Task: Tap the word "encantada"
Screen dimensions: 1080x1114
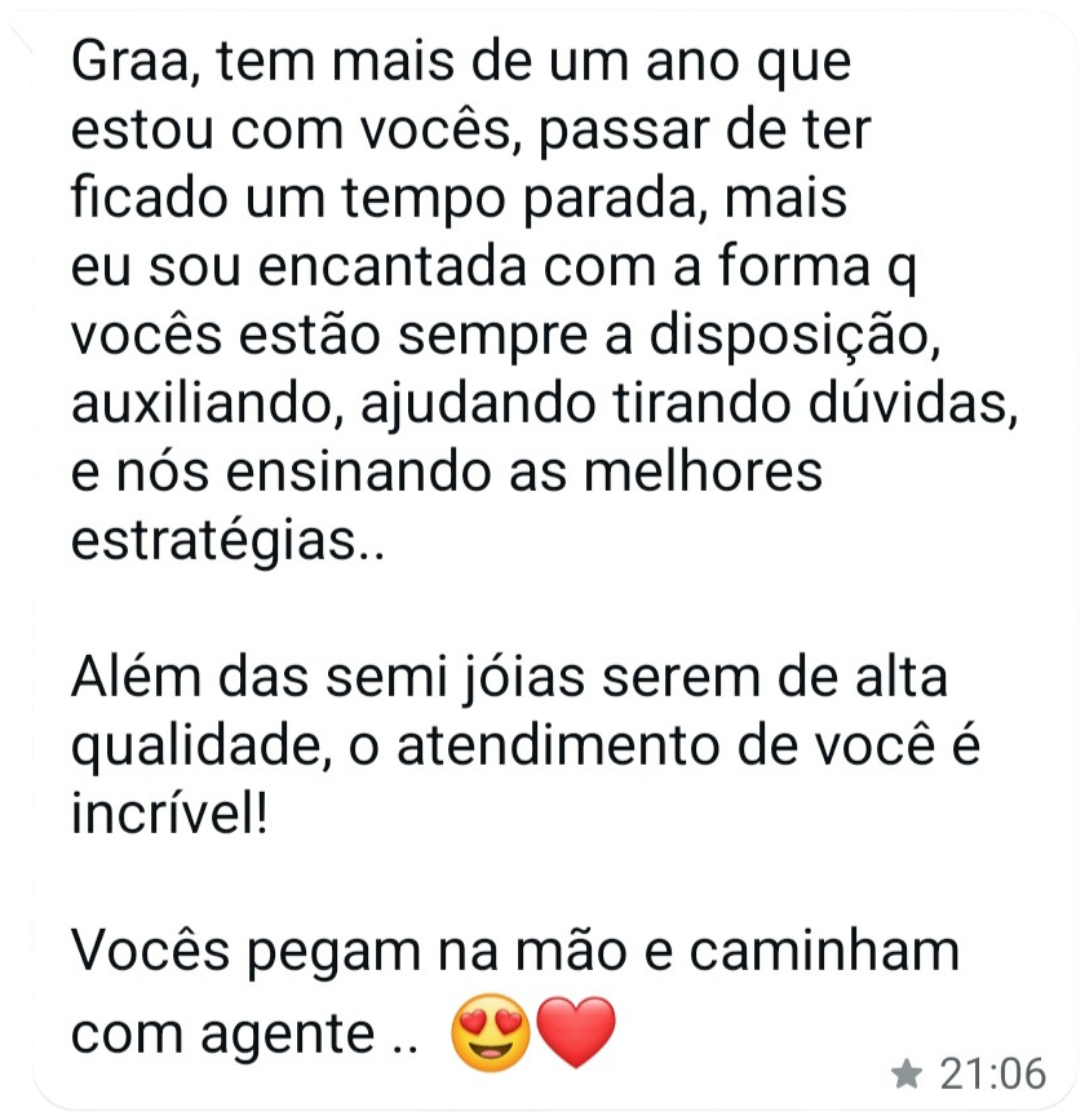Action: pyautogui.click(x=392, y=267)
